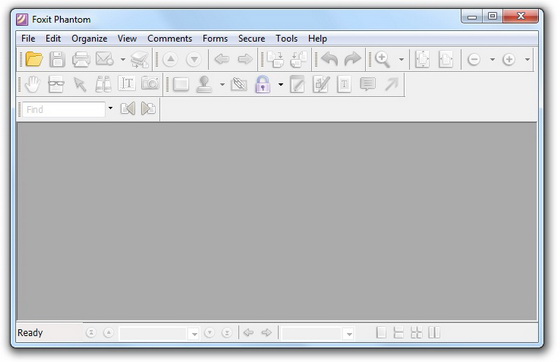Open the page number combo box in status bar
Image resolution: width=560 pixels, height=362 pixels.
pyautogui.click(x=159, y=334)
